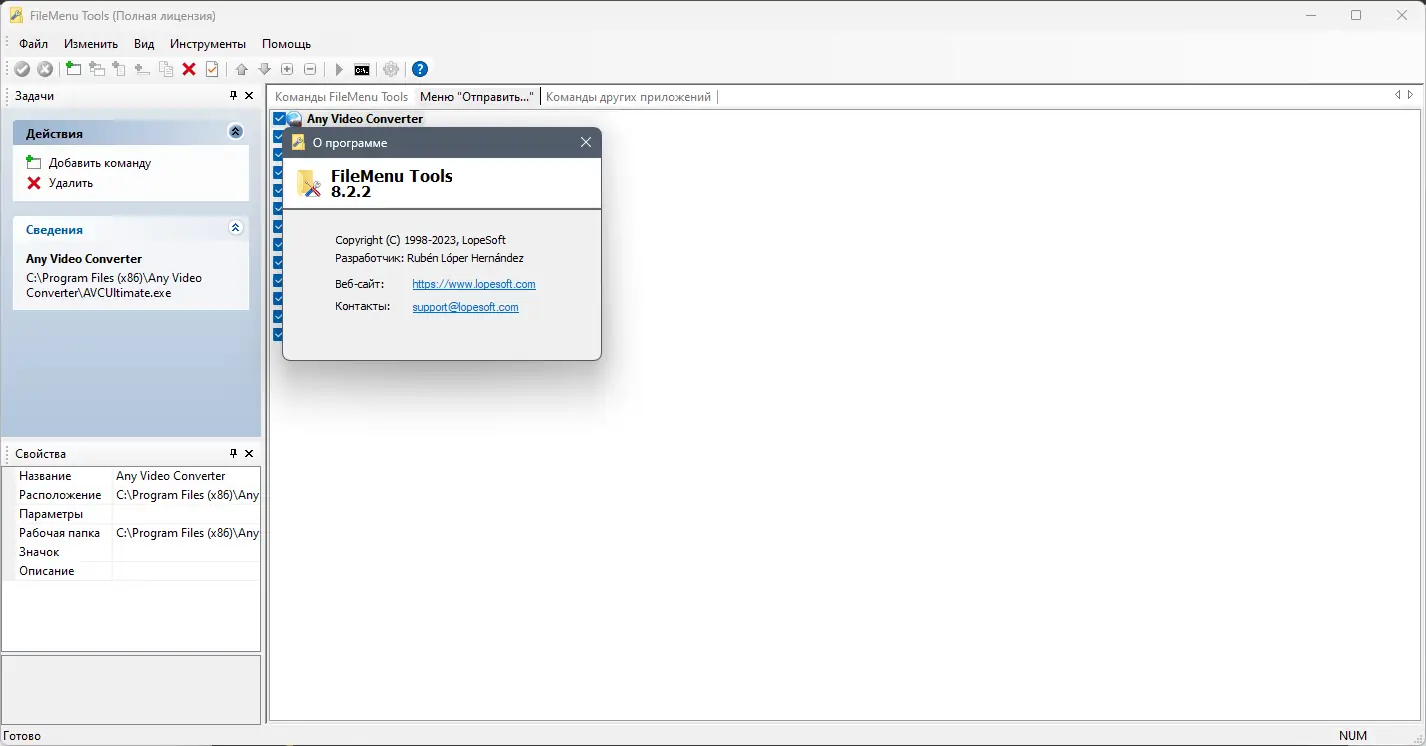Click the FileMenu Tools 8.2.2 heading text

(392, 184)
